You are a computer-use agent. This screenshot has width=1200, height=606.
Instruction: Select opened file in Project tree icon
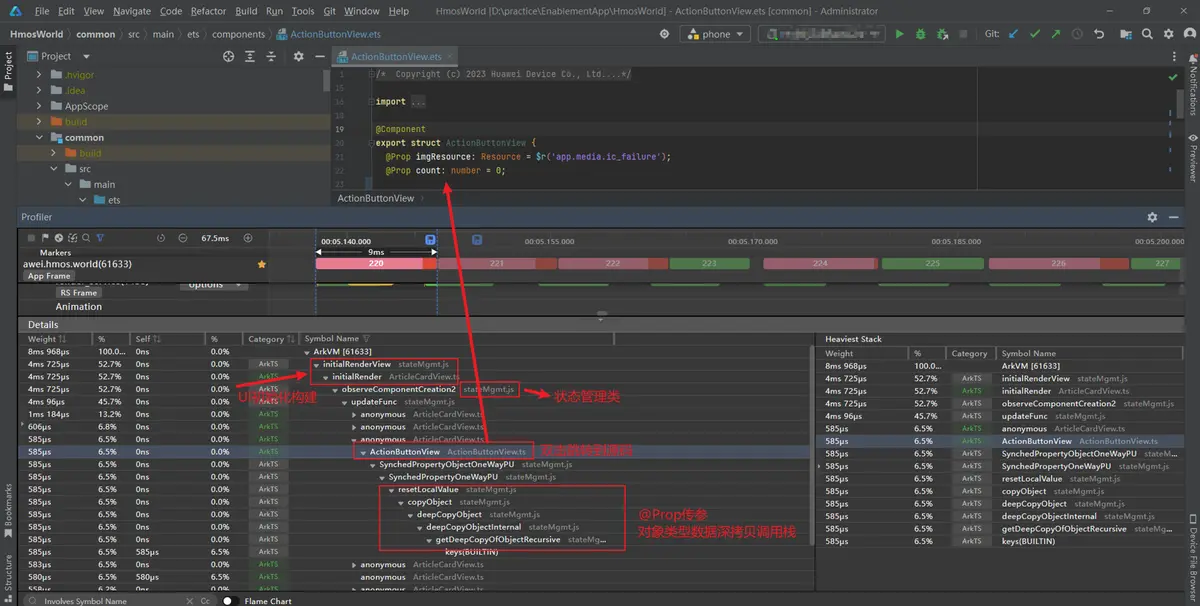229,56
